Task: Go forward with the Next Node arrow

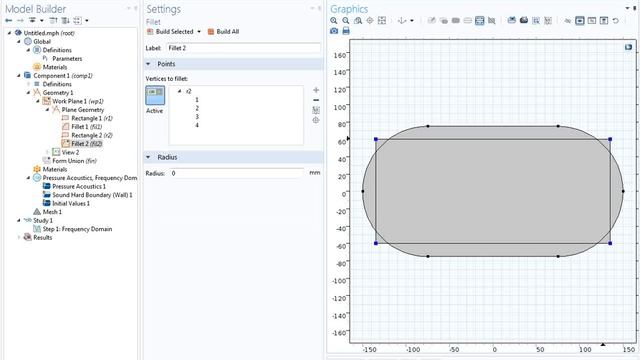Action: tap(20, 20)
